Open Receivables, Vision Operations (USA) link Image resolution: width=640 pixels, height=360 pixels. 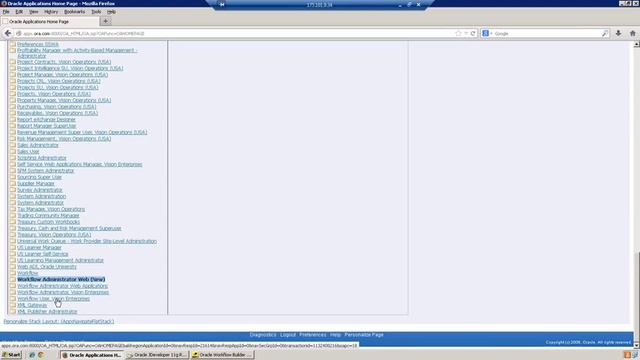pyautogui.click(x=58, y=113)
